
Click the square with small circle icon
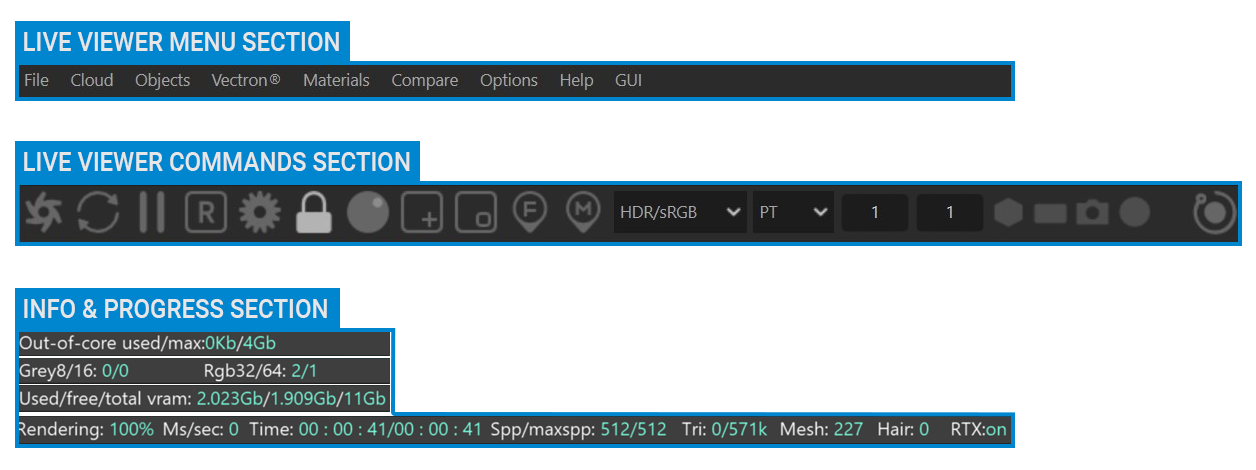click(x=476, y=212)
